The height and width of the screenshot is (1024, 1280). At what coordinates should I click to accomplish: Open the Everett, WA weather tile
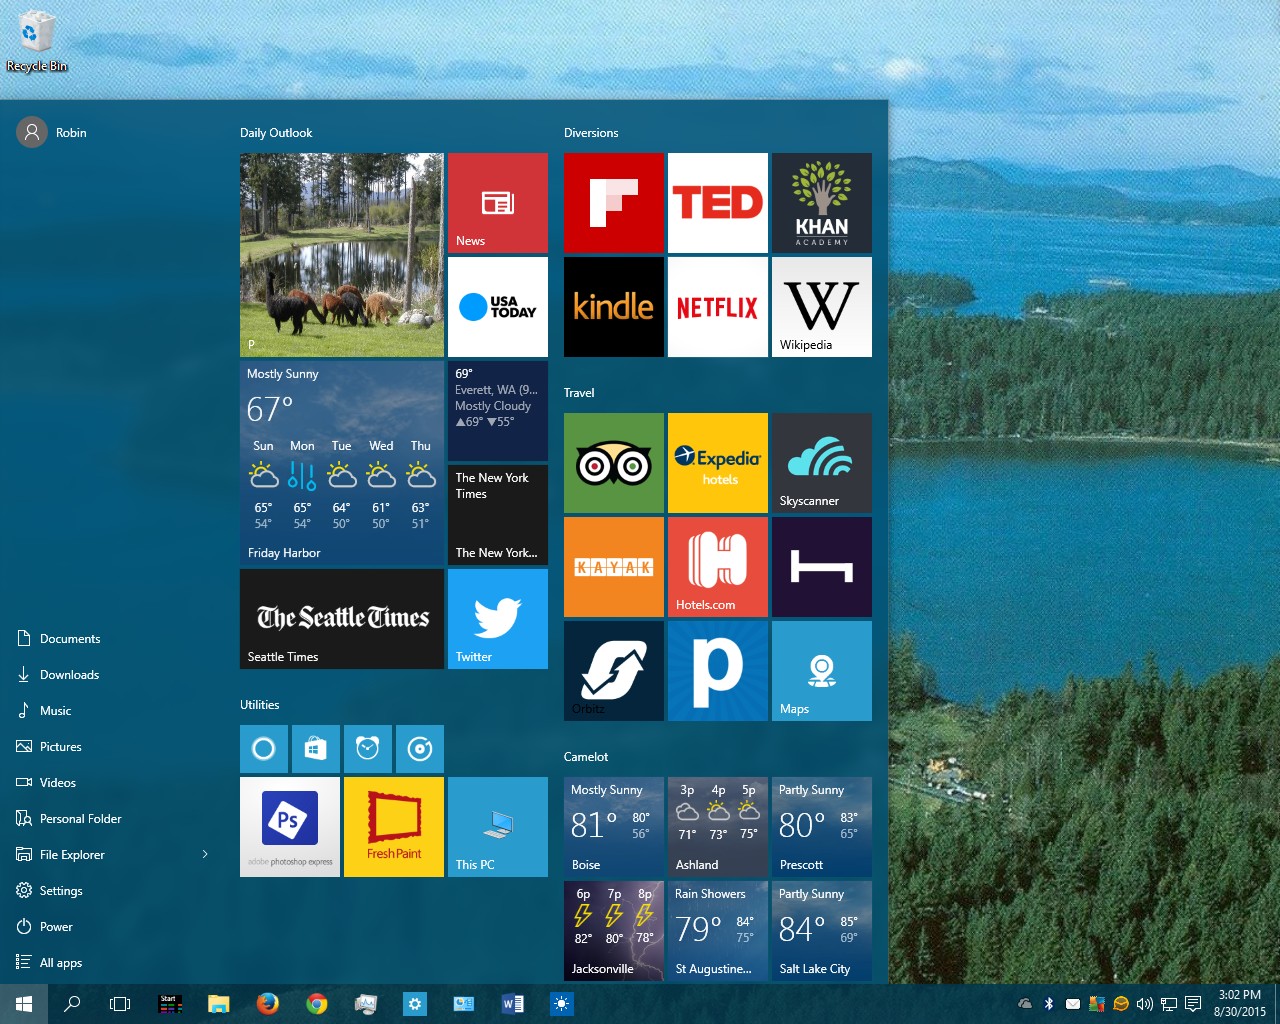tap(498, 411)
